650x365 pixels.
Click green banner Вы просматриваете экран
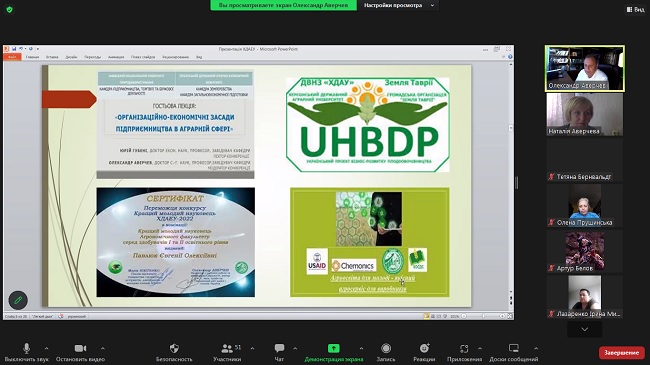point(284,5)
